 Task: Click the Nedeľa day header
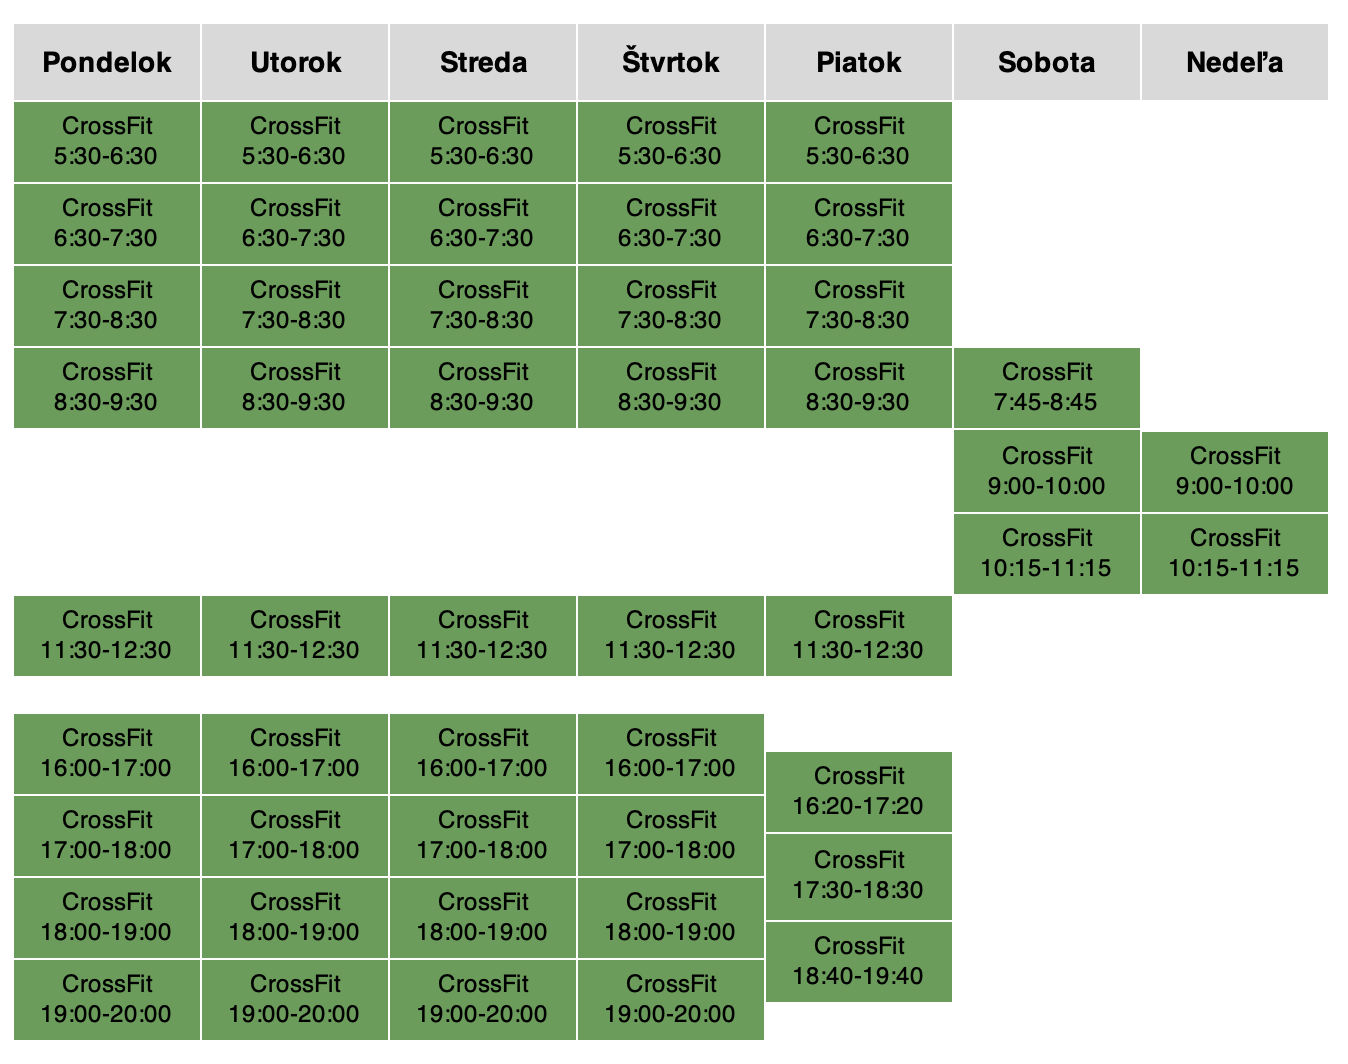tap(1235, 62)
